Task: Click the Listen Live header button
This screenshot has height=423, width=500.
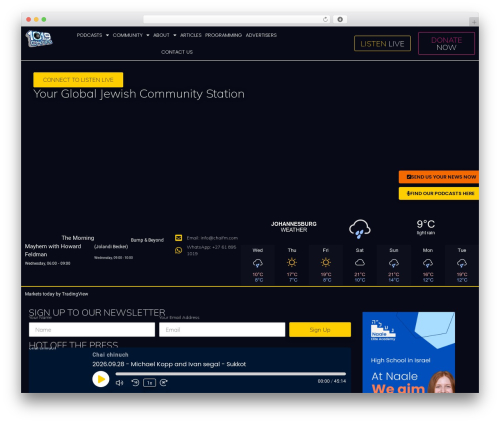Action: pyautogui.click(x=382, y=44)
